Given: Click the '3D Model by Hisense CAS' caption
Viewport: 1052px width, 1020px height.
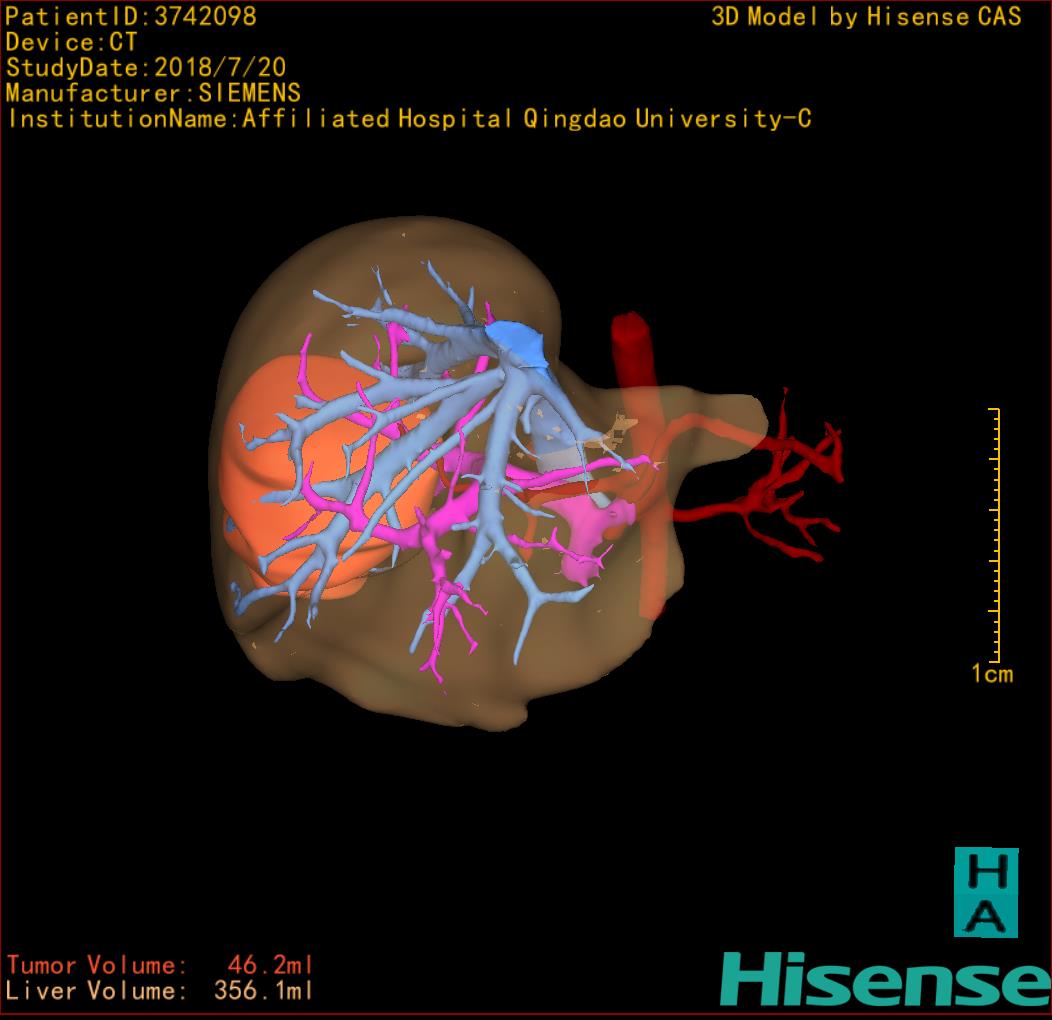Looking at the screenshot, I should point(866,17).
